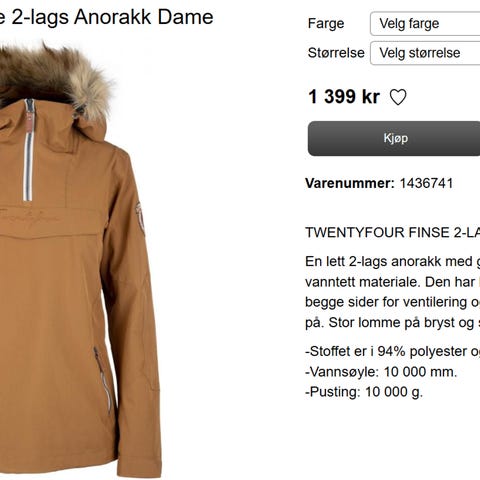Click the embroidered signature on chest pocket
The width and height of the screenshot is (480, 480).
(30, 217)
